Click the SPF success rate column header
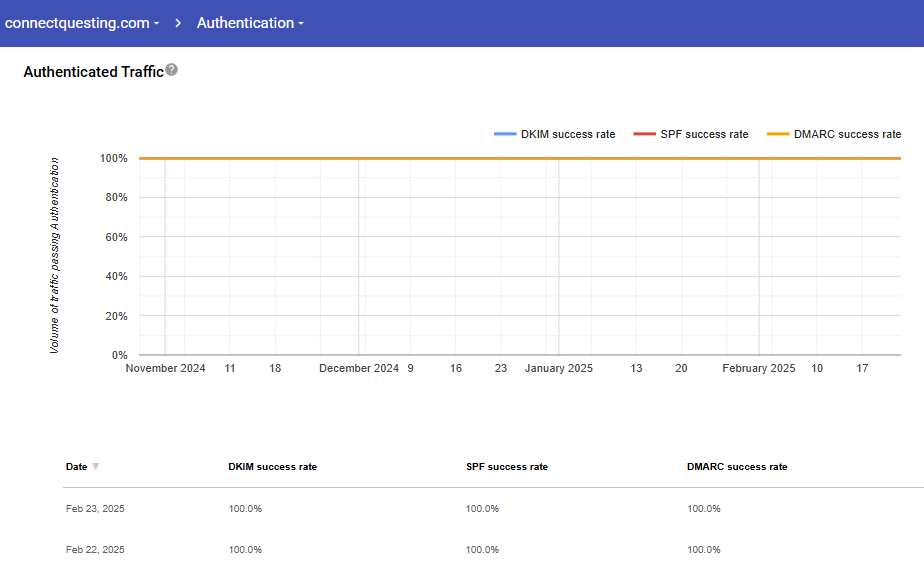The image size is (924, 574). (506, 467)
